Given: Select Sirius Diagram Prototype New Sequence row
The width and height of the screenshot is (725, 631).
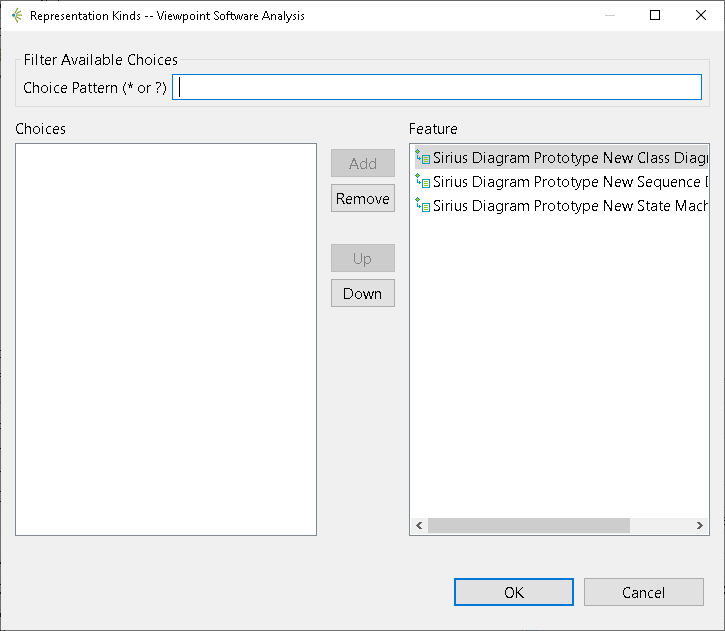Looking at the screenshot, I should click(x=561, y=182).
